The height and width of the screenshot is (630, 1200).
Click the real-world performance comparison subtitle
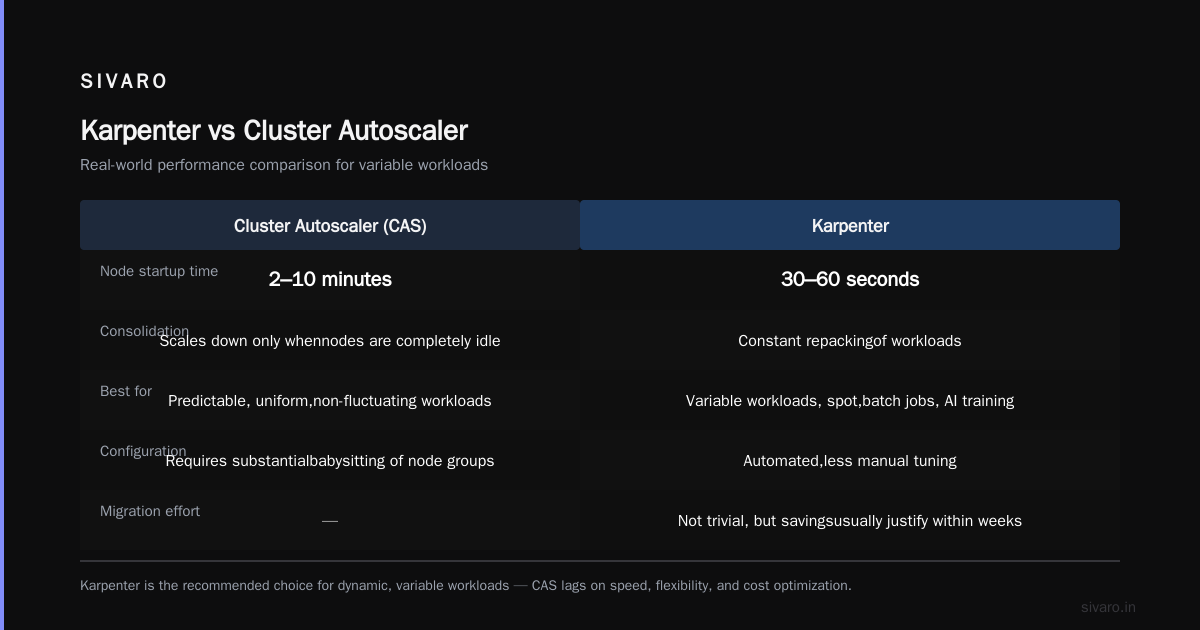284,165
